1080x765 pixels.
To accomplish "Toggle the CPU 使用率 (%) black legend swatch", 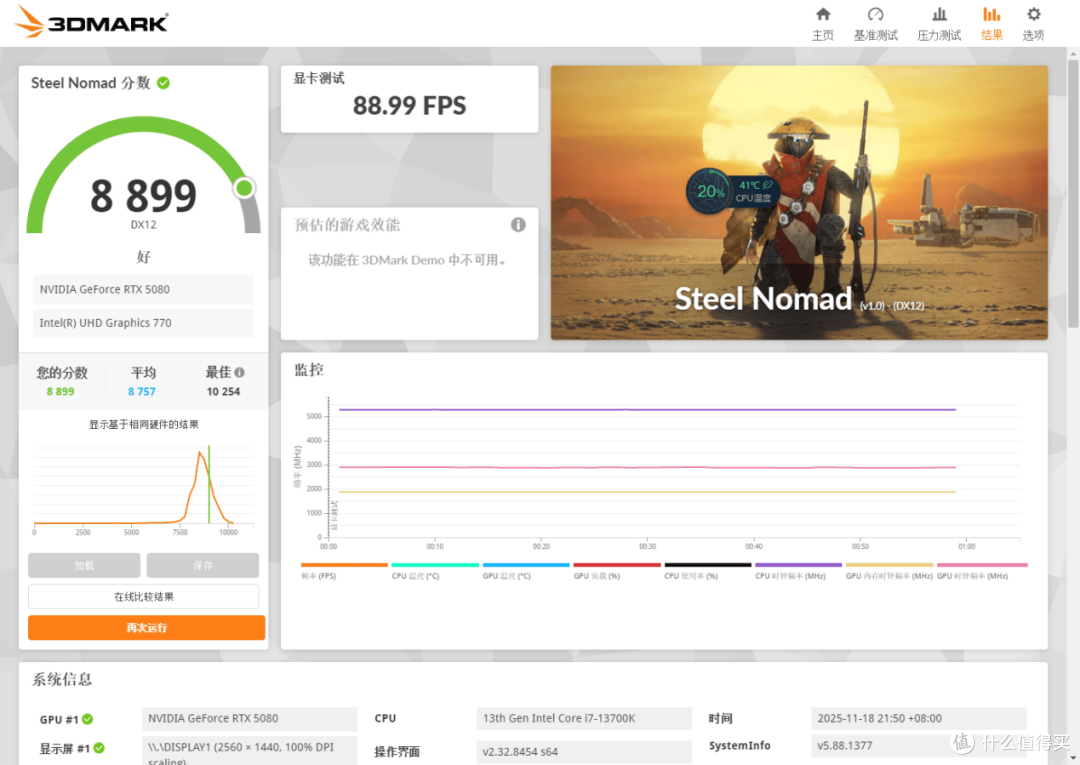I will pos(708,565).
